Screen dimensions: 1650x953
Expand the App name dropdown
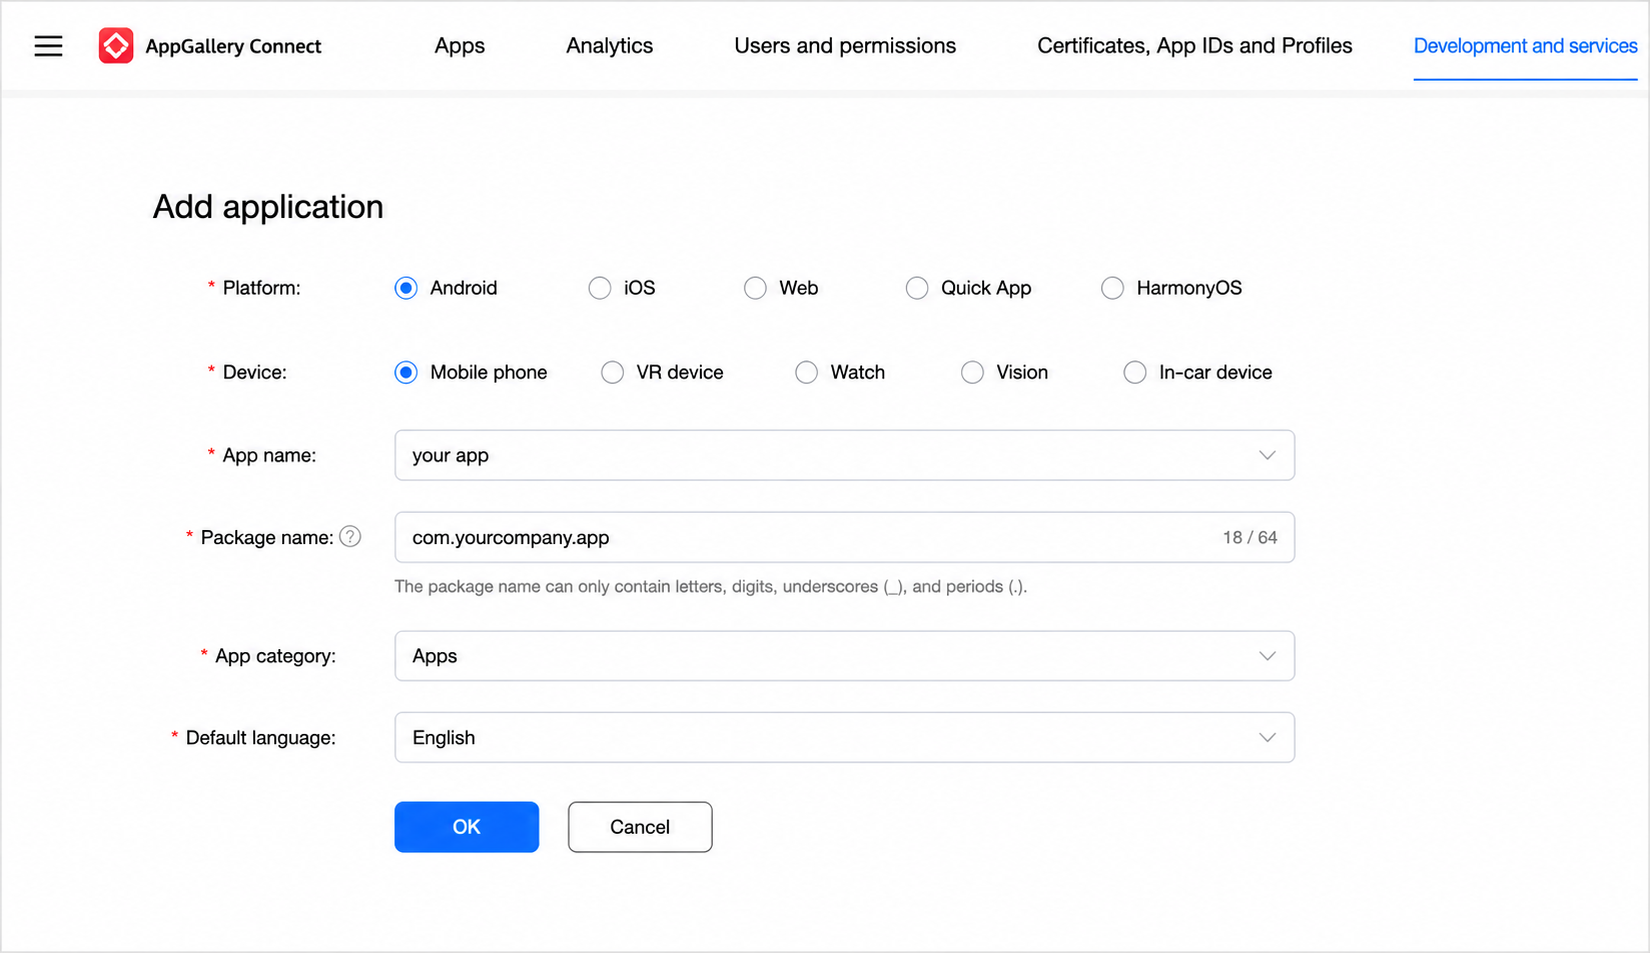pos(845,455)
